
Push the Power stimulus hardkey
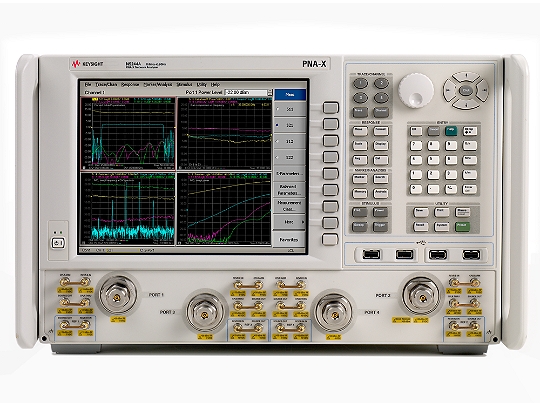click(381, 212)
